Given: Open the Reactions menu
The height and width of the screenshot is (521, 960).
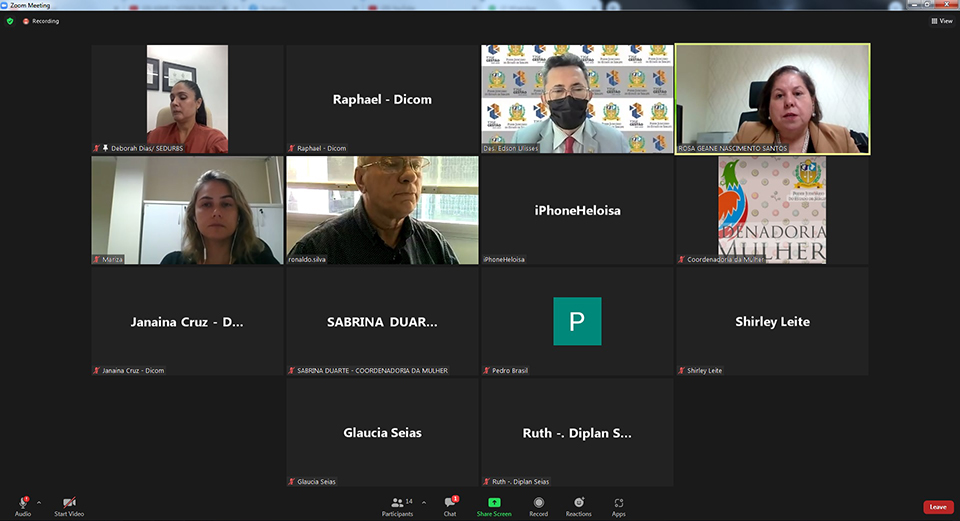Looking at the screenshot, I should click(578, 503).
